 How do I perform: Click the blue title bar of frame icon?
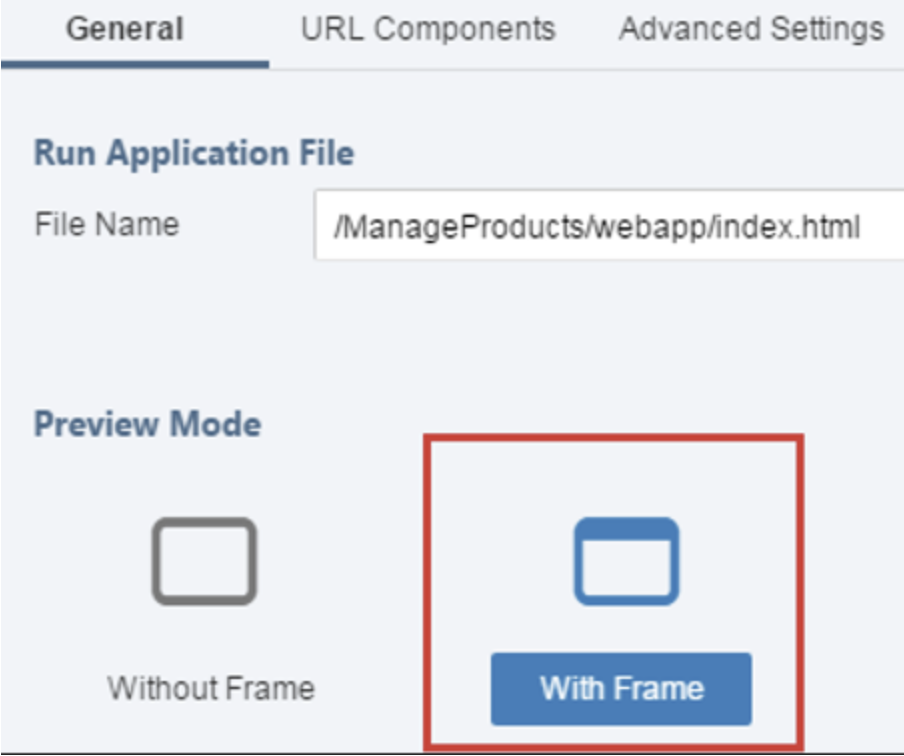pos(626,529)
